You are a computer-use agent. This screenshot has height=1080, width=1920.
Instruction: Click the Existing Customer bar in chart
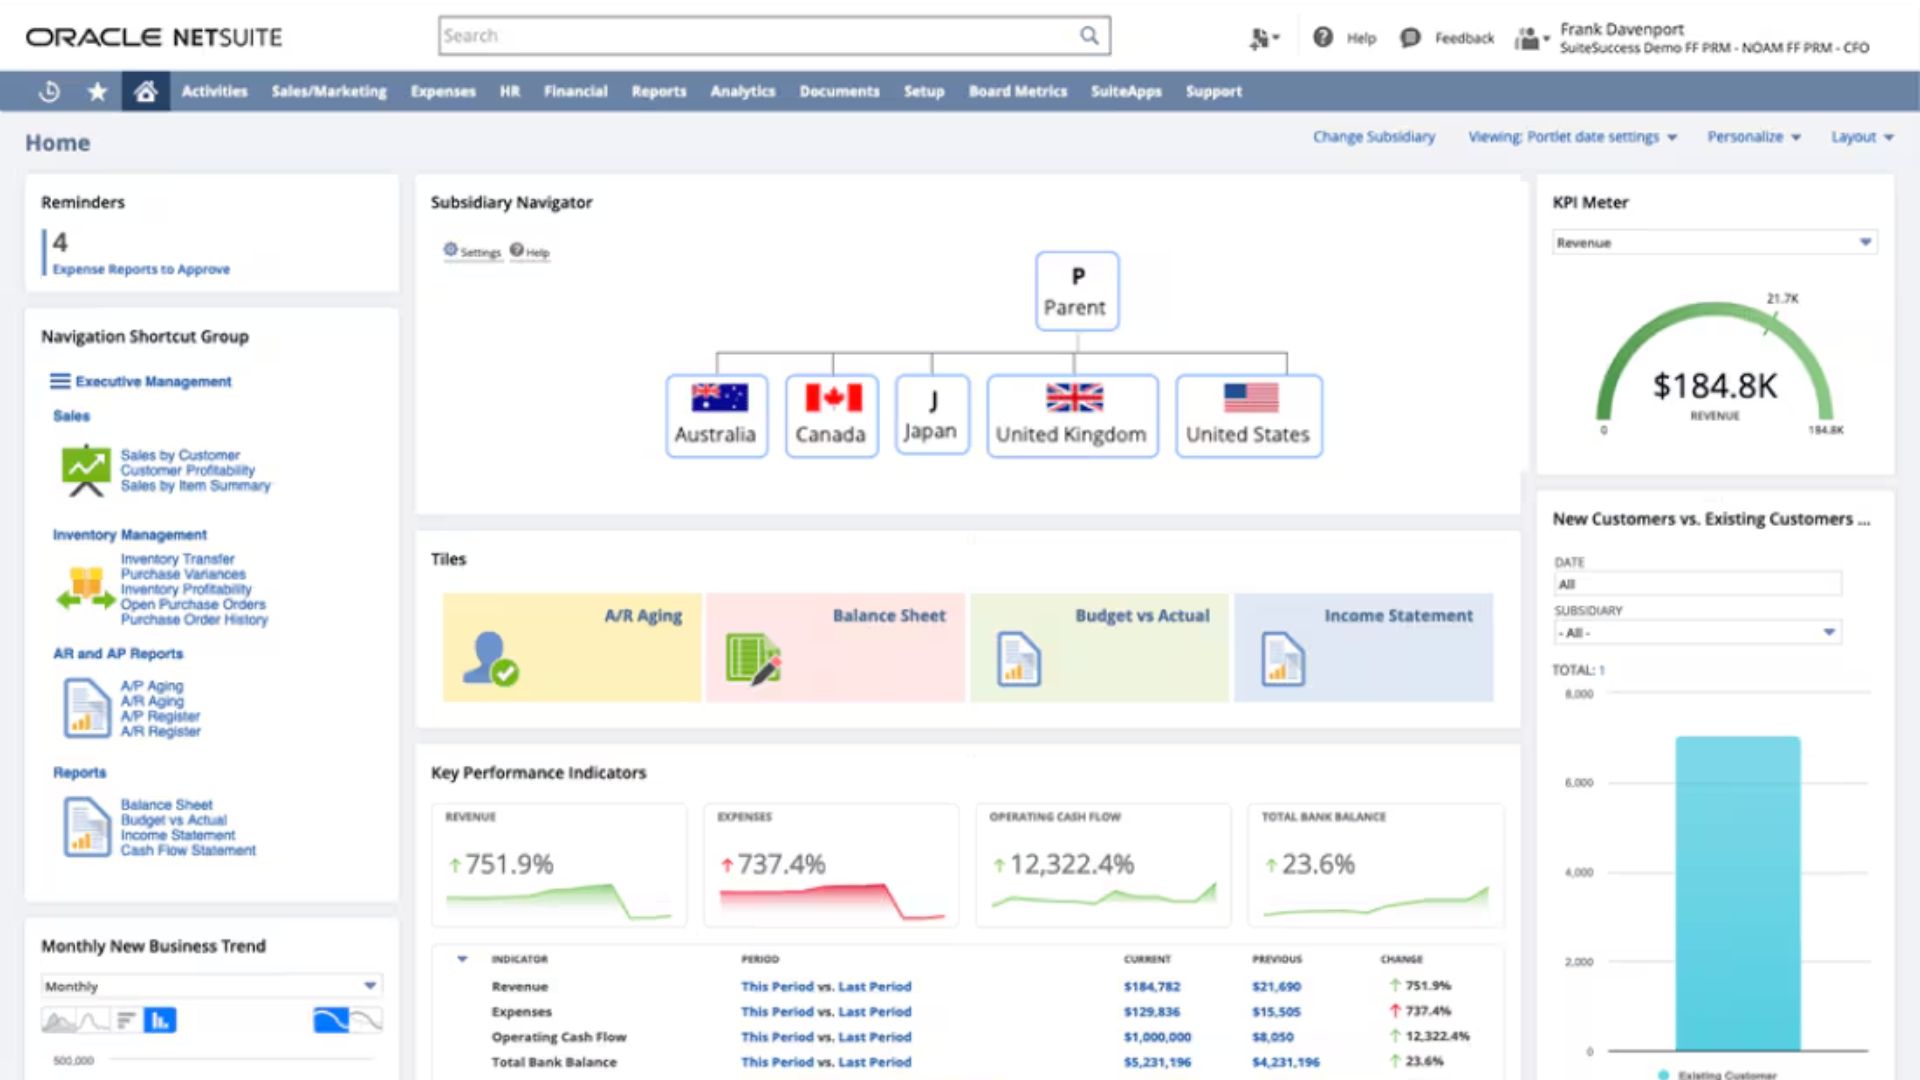point(1738,893)
